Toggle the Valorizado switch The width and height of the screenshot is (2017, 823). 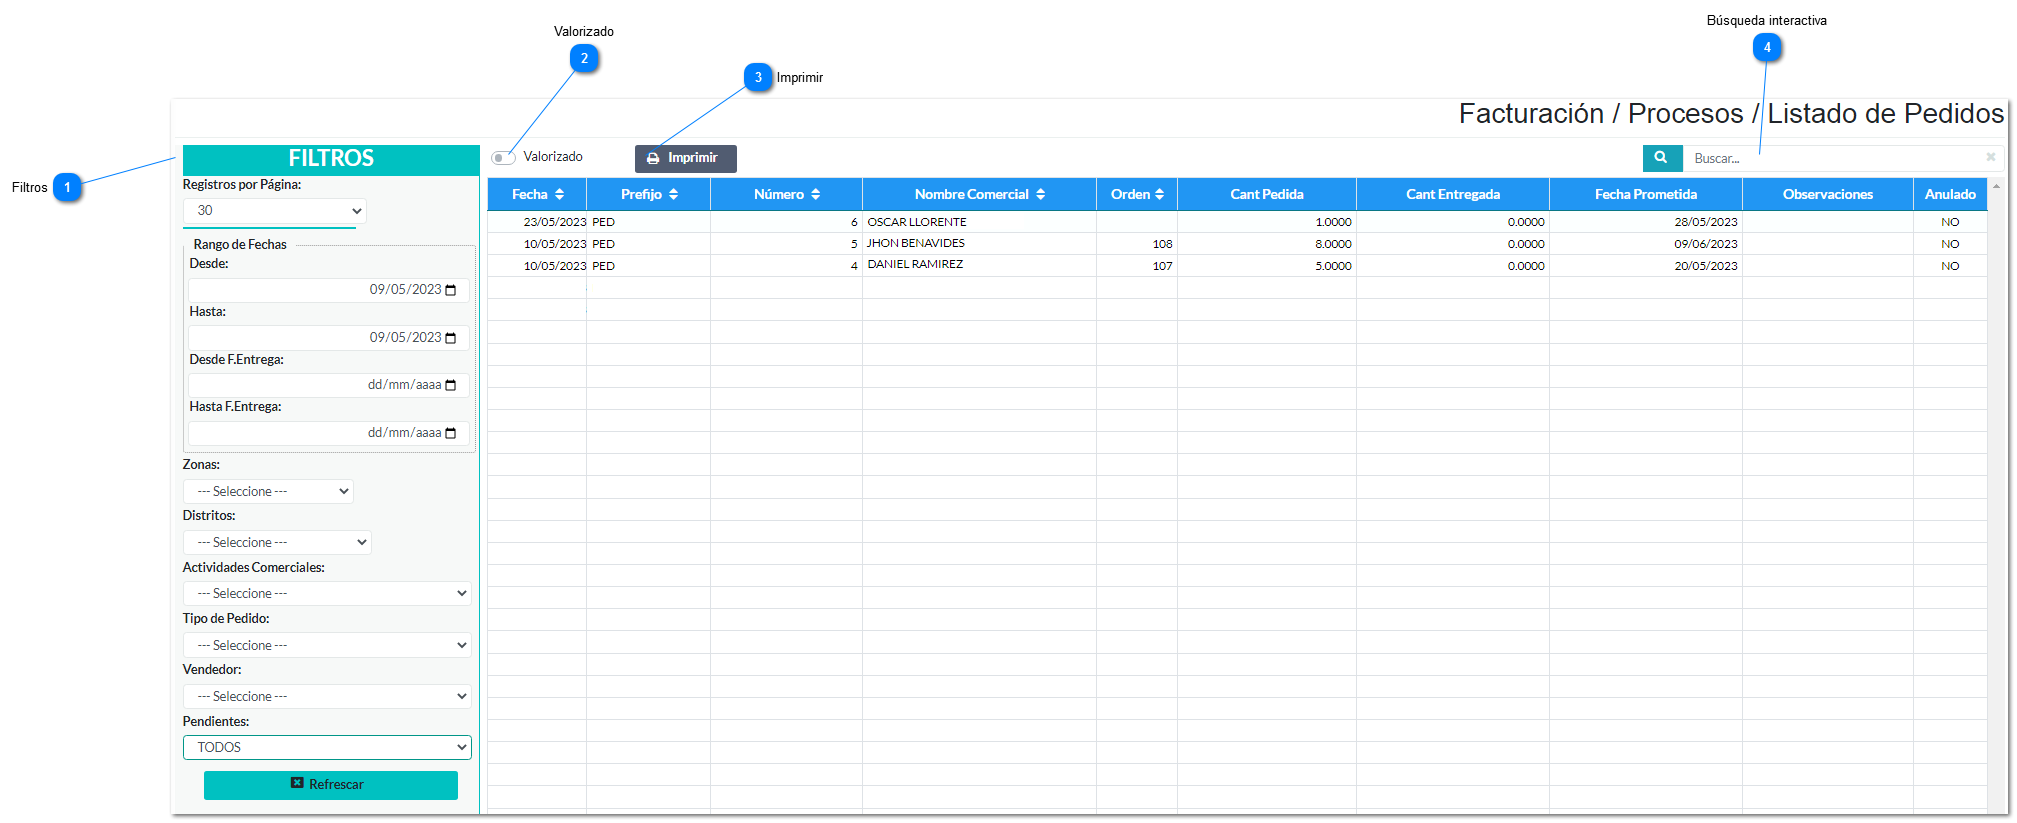point(503,158)
